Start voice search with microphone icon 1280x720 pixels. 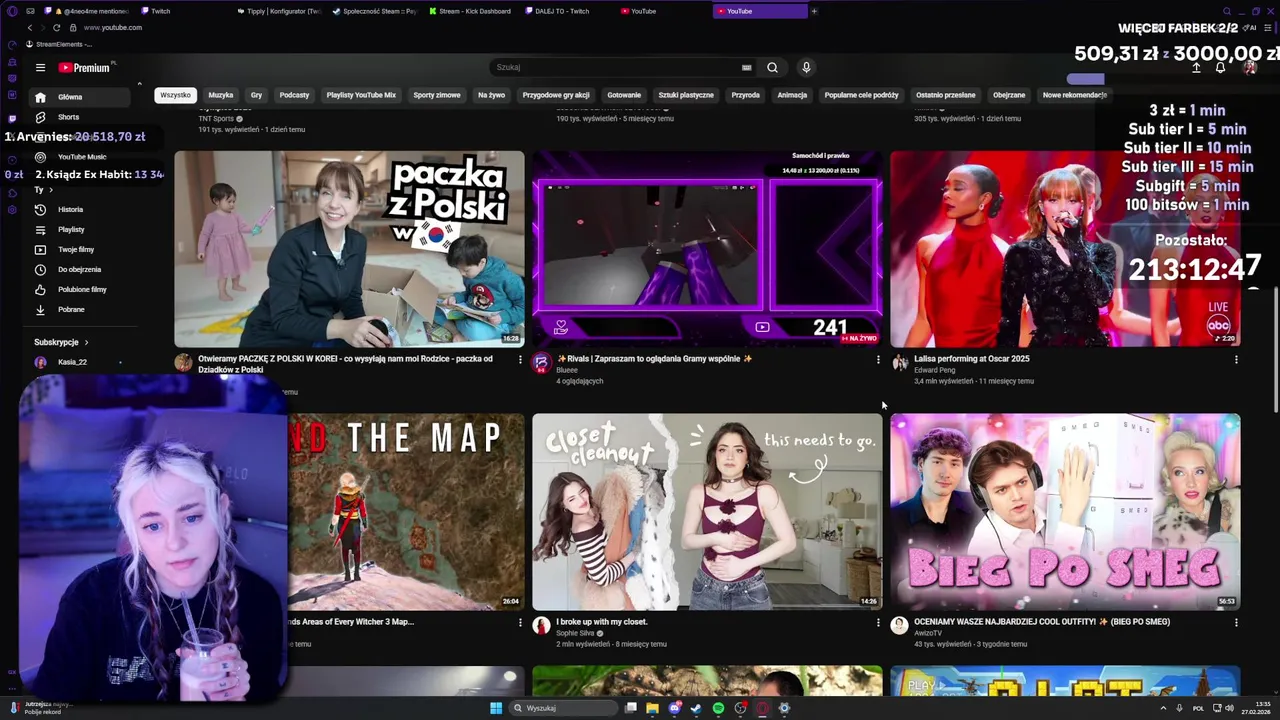[x=806, y=67]
